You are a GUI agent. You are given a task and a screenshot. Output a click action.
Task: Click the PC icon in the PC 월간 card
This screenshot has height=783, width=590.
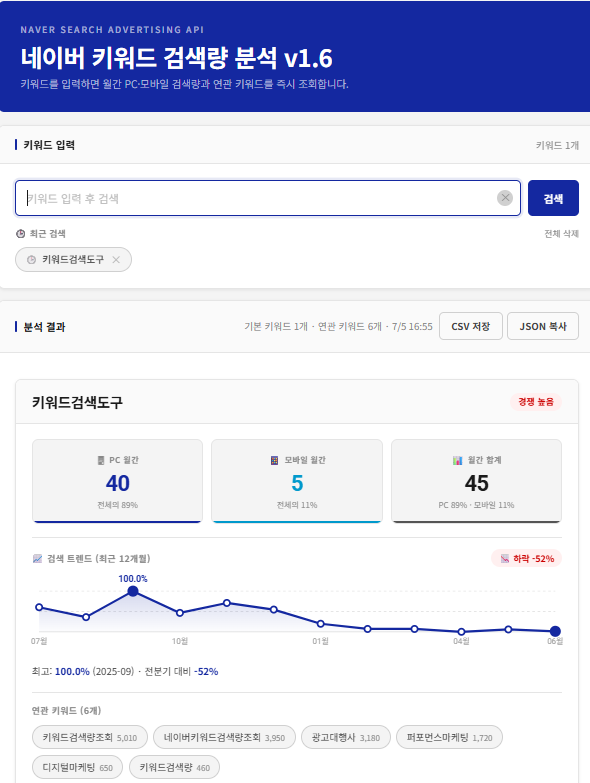(x=101, y=460)
